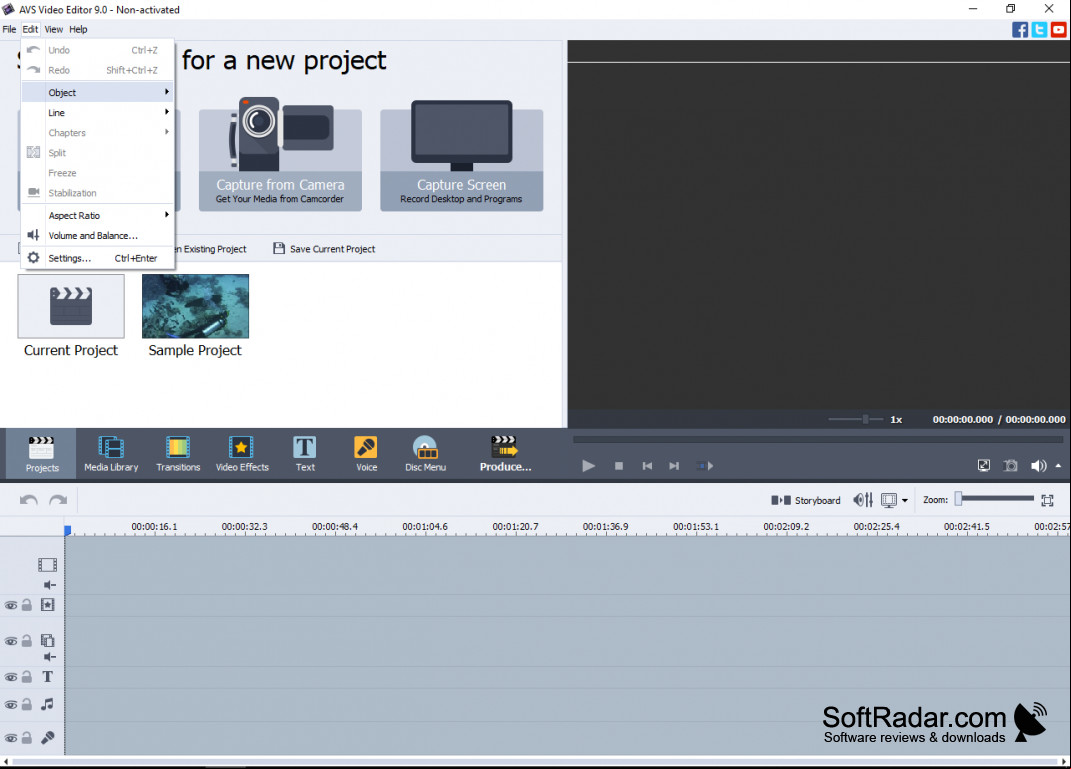Toggle visibility of the video effects track

point(11,605)
